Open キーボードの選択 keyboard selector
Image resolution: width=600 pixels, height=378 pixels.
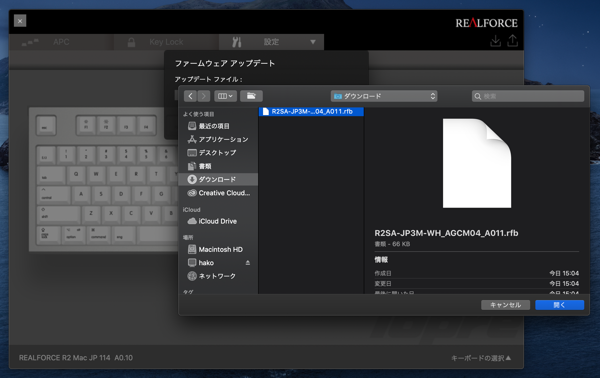[x=481, y=358]
